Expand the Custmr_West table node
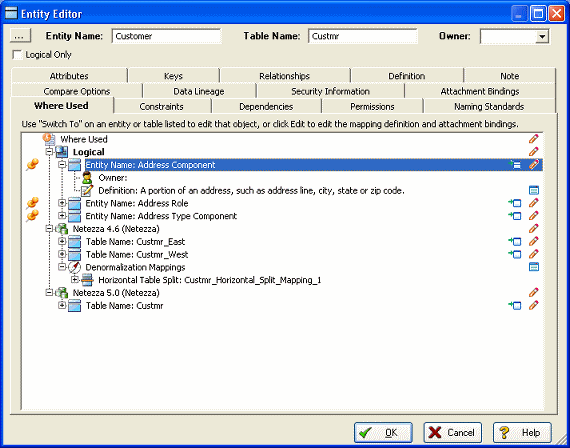 62,254
